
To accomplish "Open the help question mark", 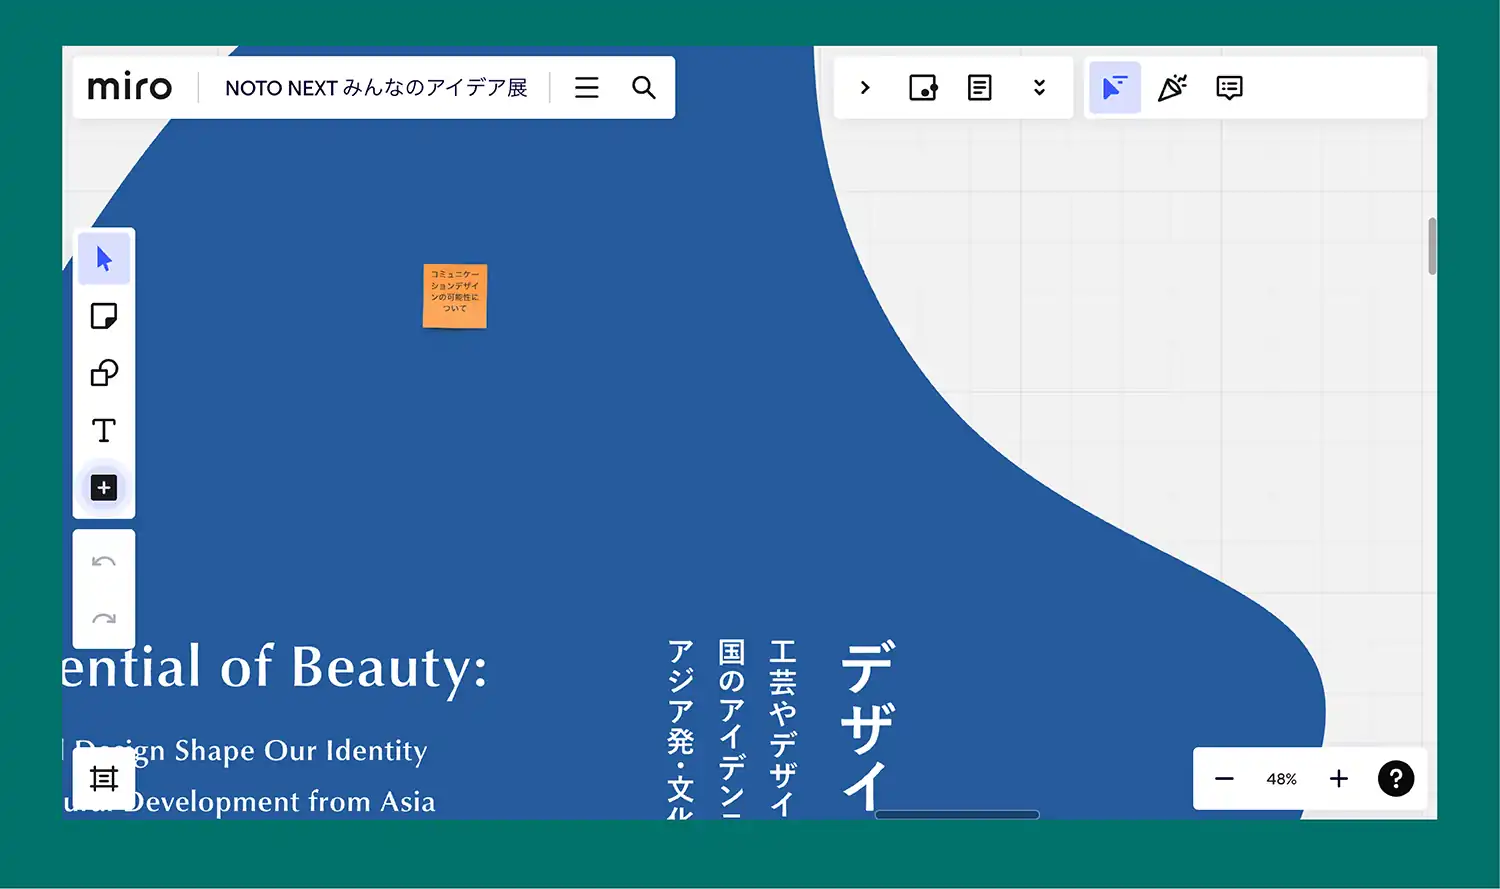I will click(1396, 779).
